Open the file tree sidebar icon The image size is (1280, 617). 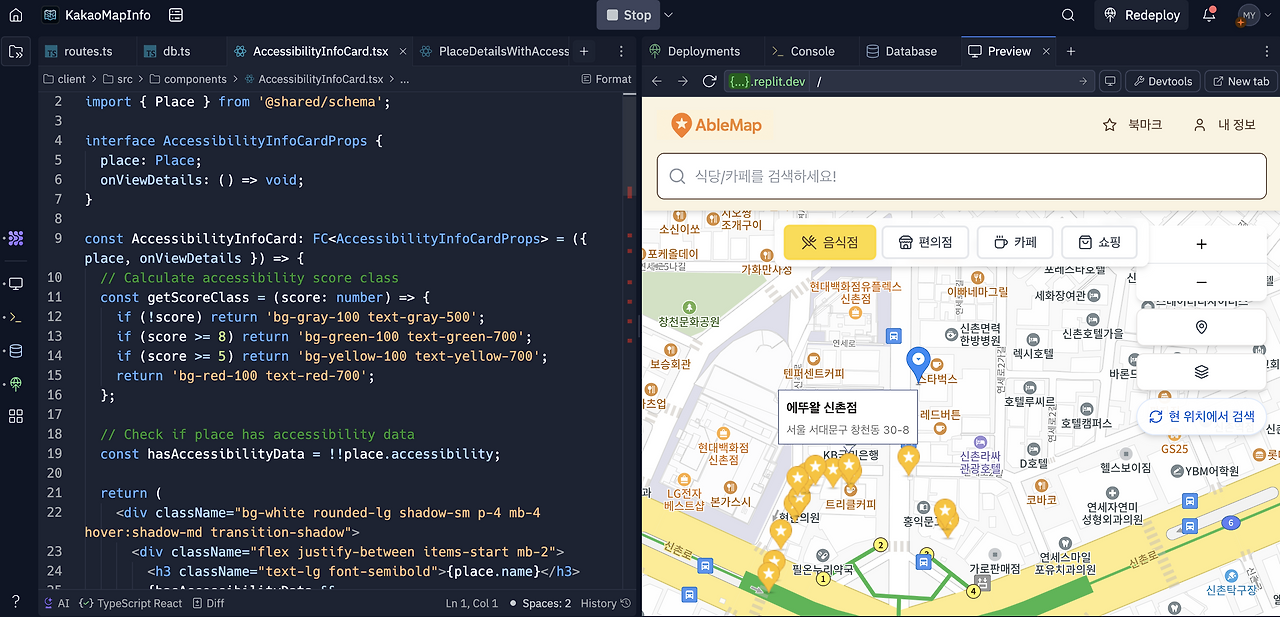pos(15,51)
